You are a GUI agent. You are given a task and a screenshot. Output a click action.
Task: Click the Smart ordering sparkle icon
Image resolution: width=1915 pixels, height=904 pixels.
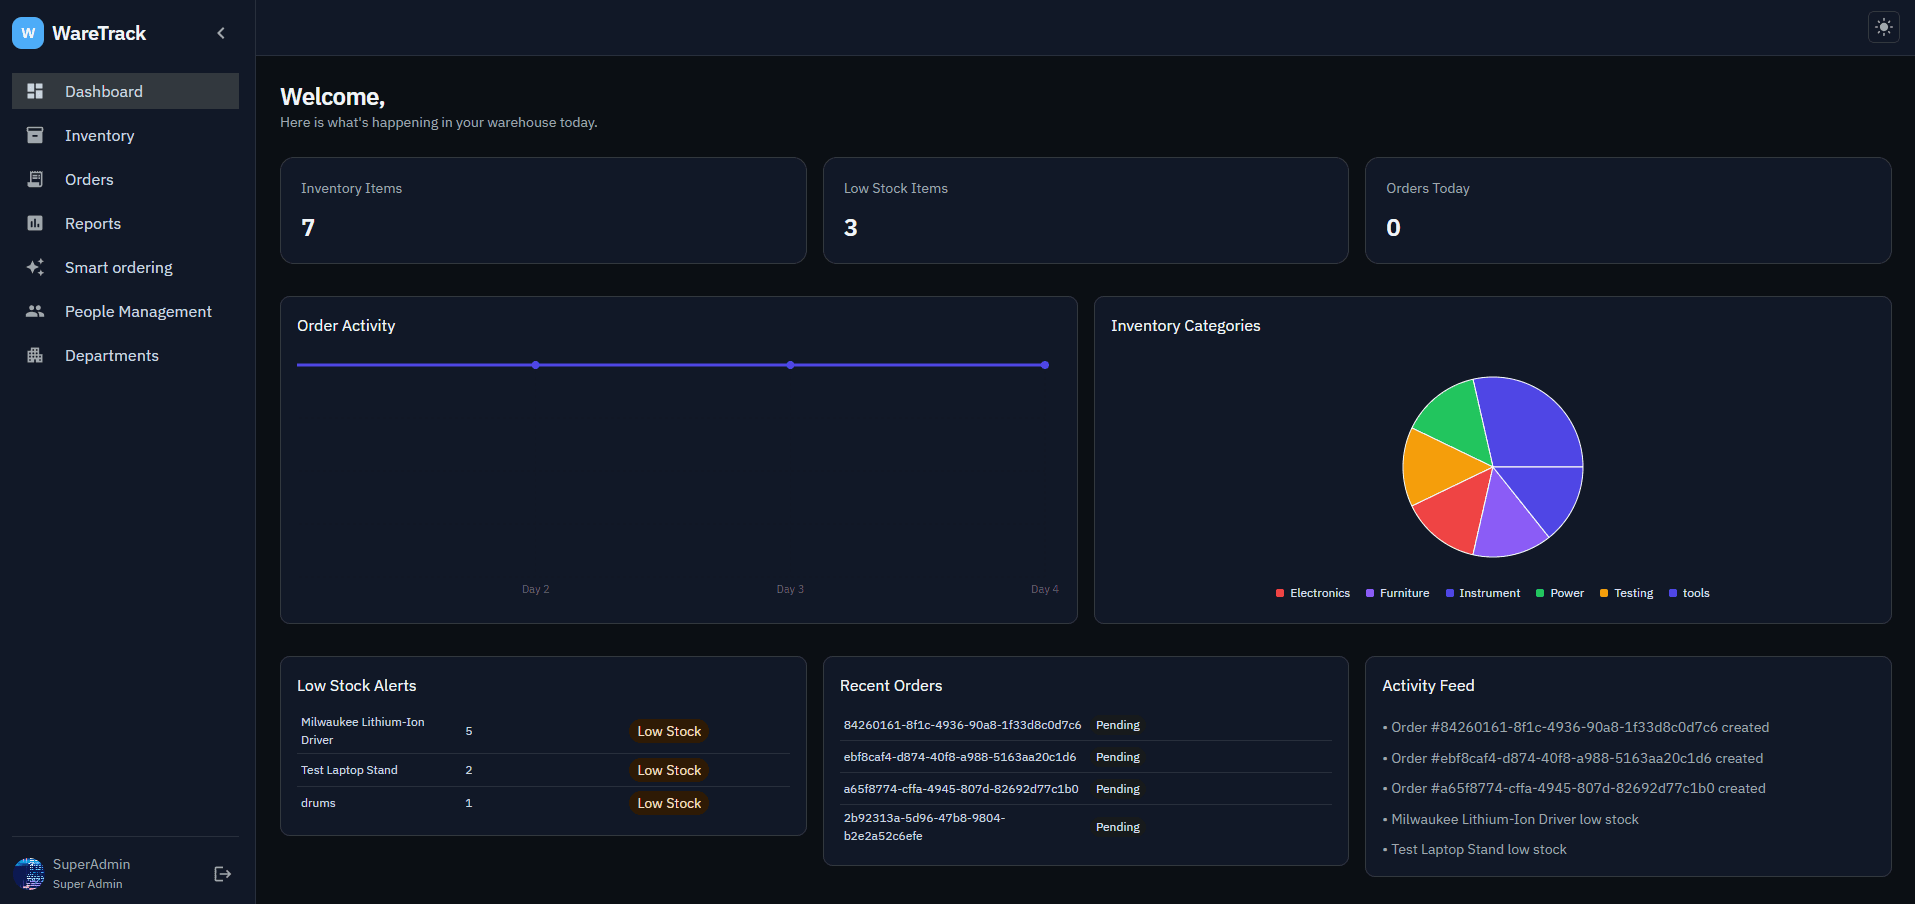coord(35,267)
